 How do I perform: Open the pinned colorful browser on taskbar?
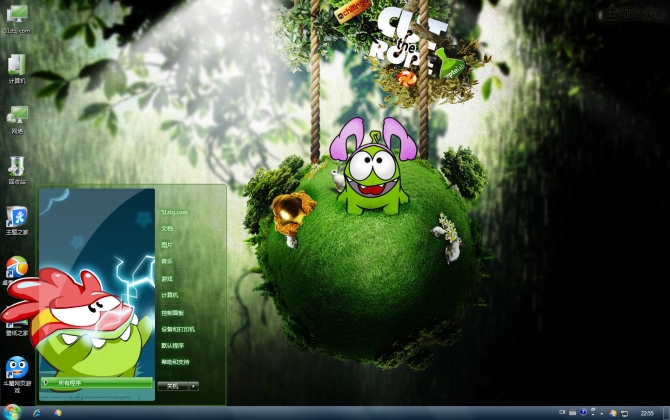(x=58, y=413)
